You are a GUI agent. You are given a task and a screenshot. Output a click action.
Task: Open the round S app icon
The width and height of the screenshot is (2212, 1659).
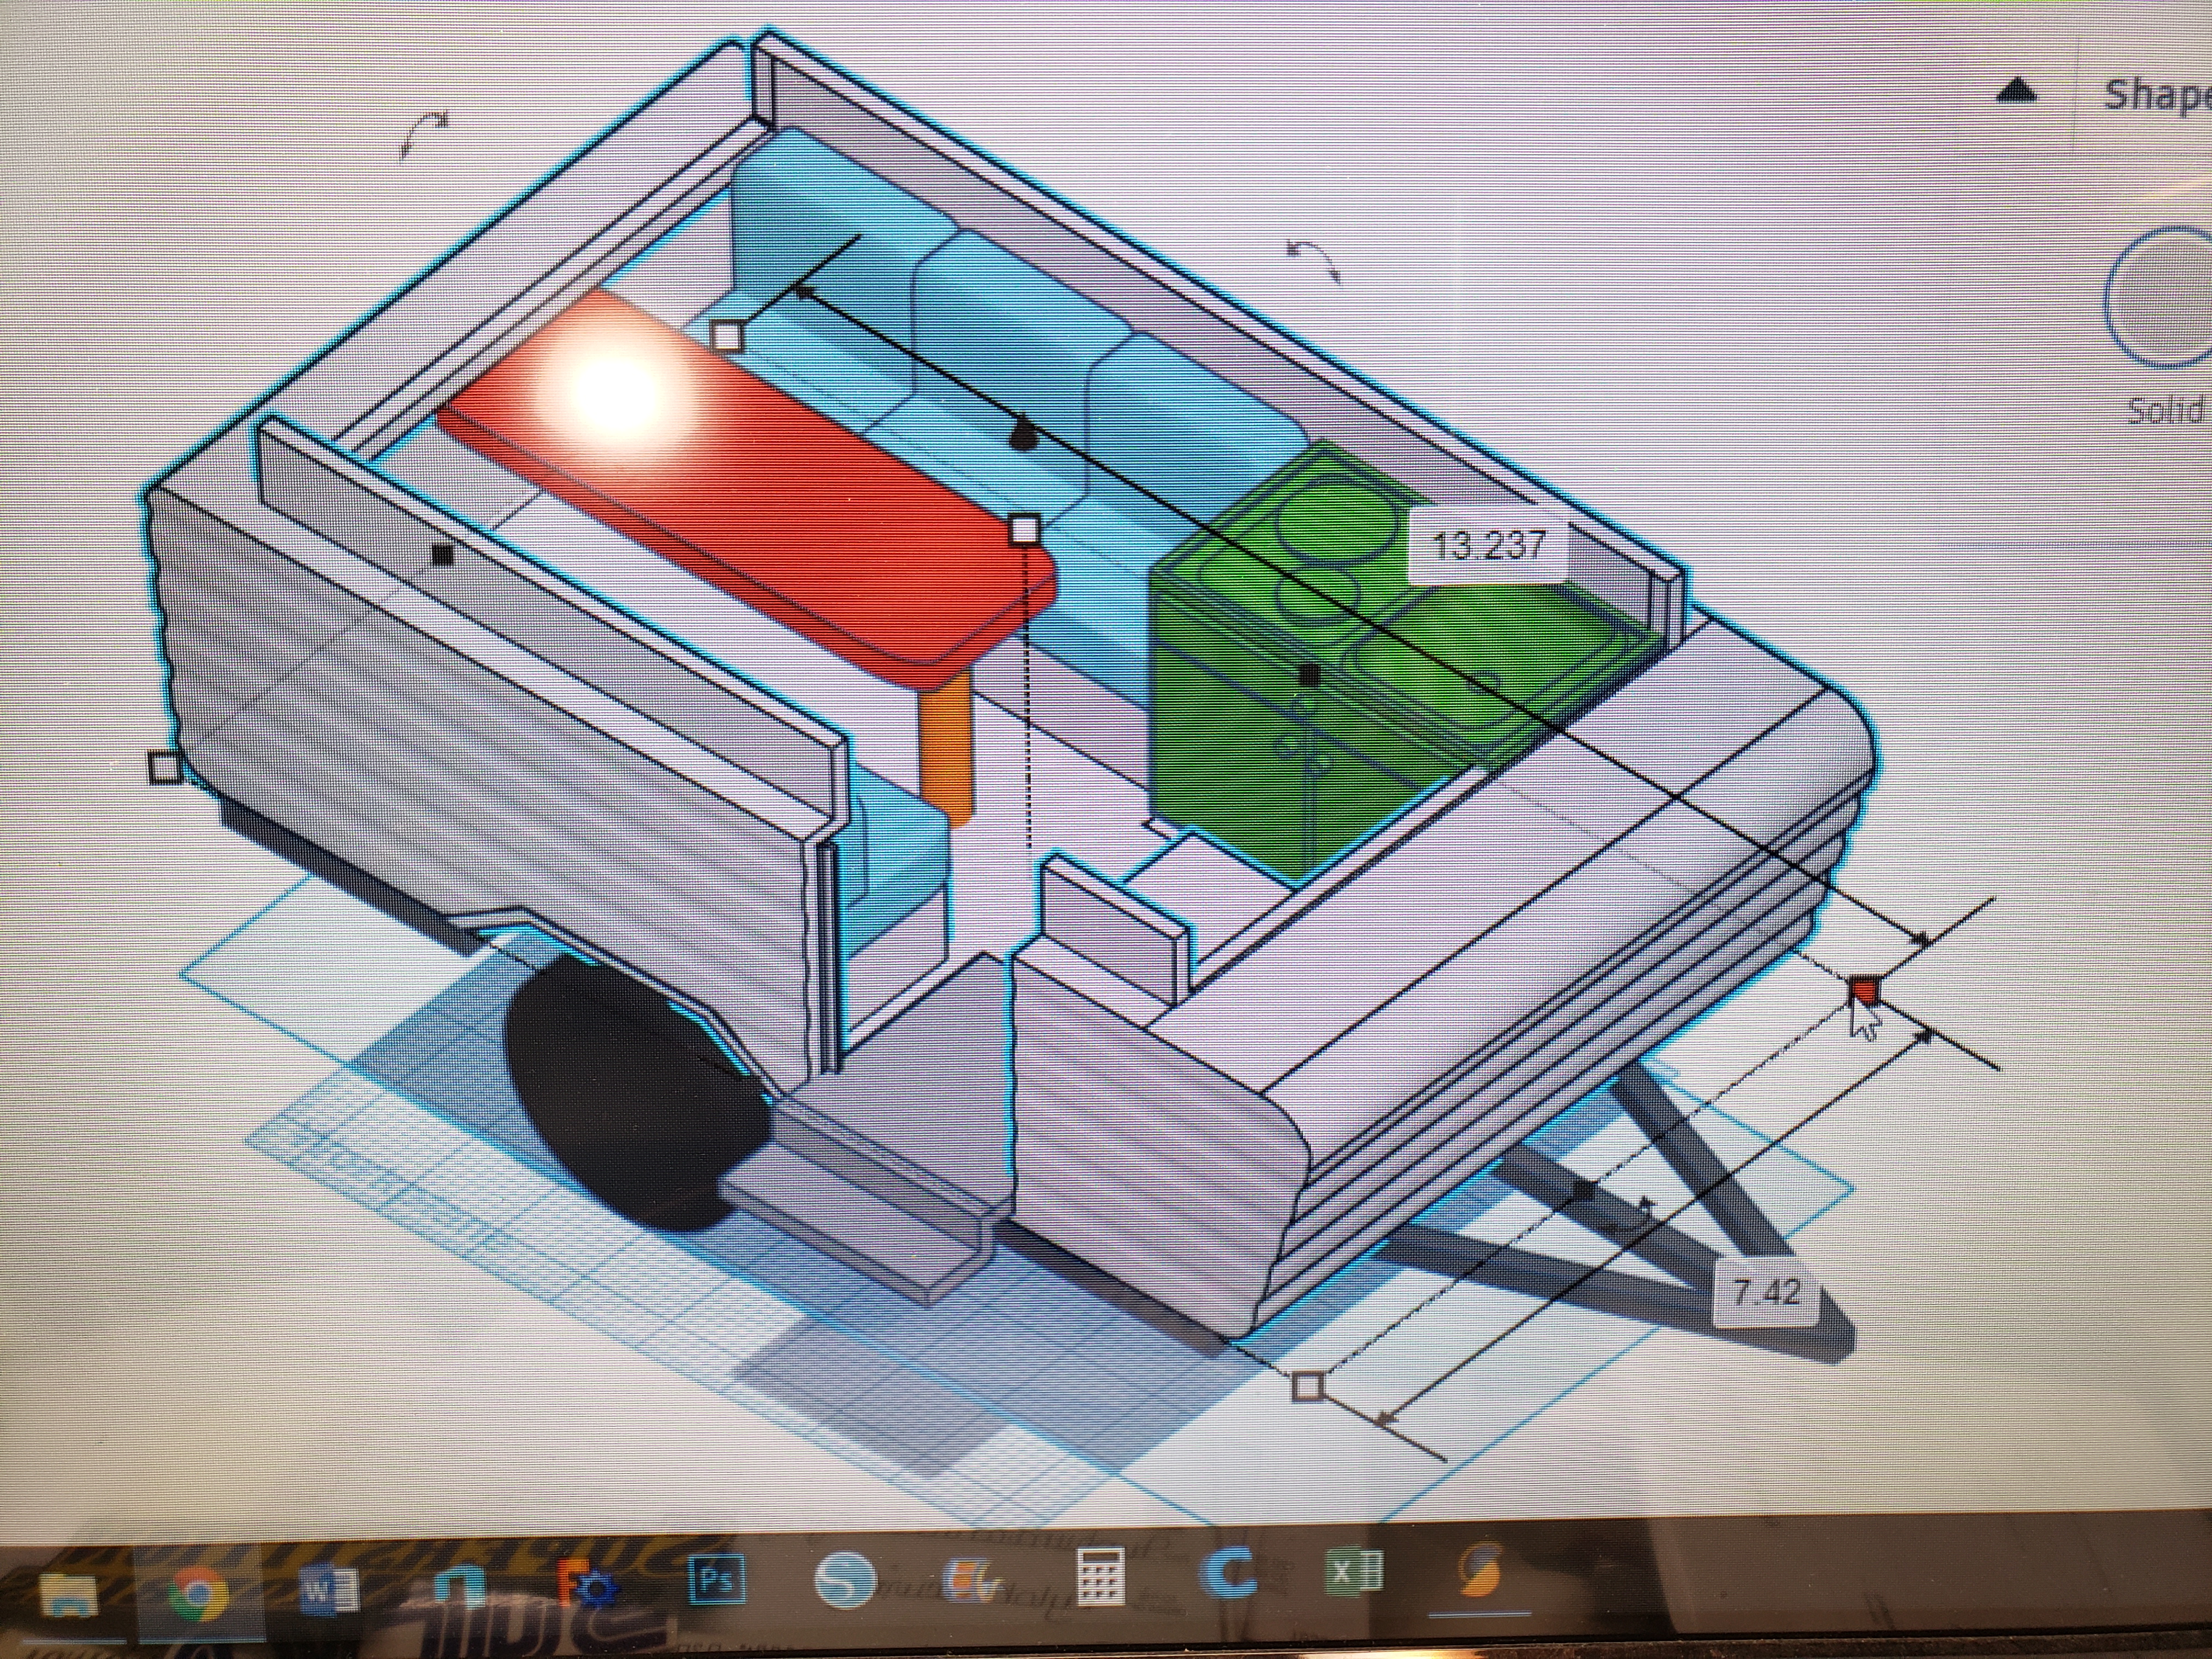(x=846, y=1580)
